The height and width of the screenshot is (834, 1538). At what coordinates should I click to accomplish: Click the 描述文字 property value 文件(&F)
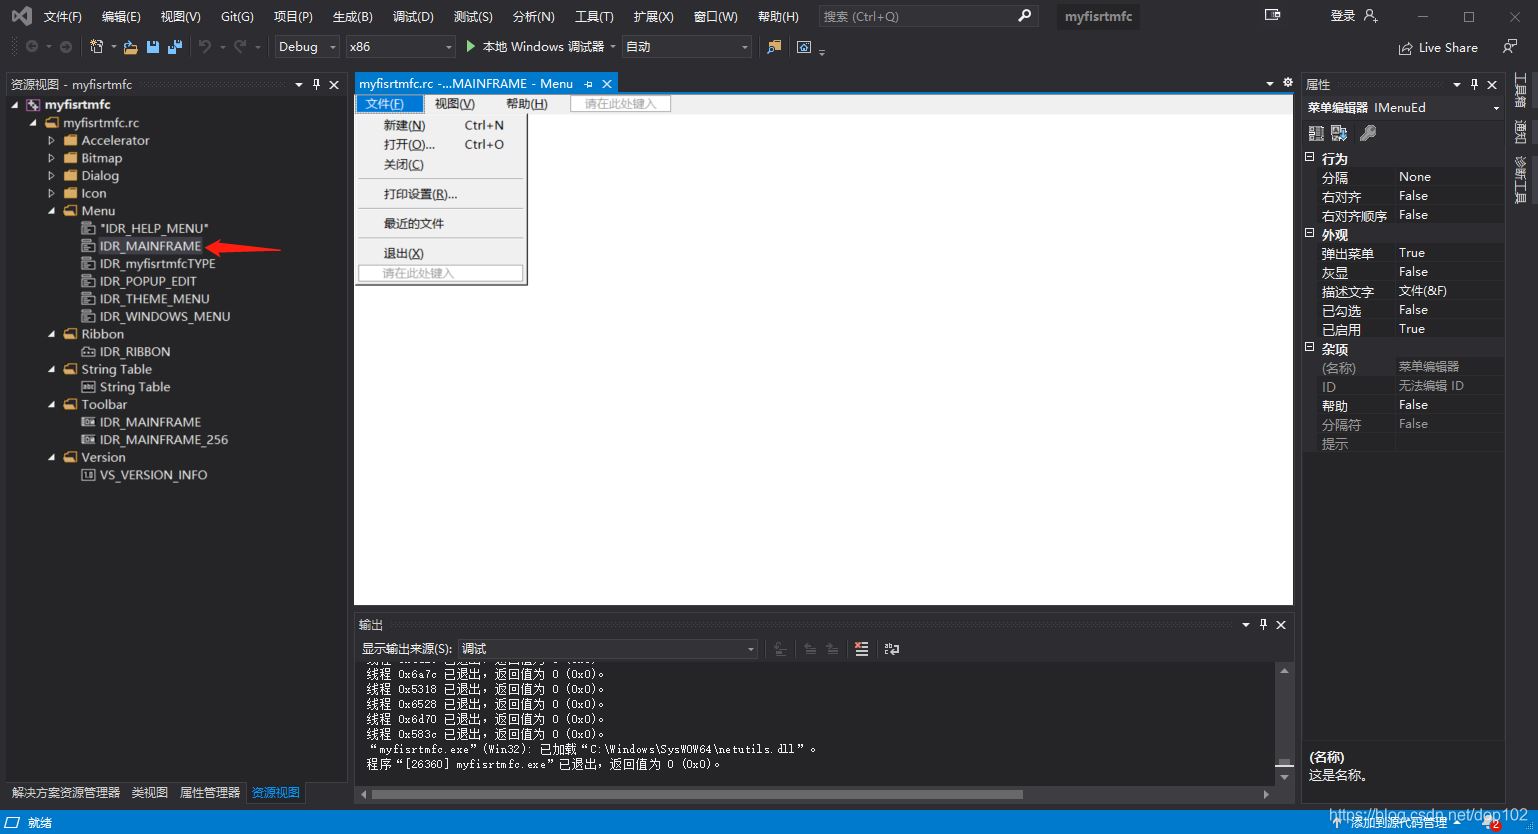[1449, 291]
